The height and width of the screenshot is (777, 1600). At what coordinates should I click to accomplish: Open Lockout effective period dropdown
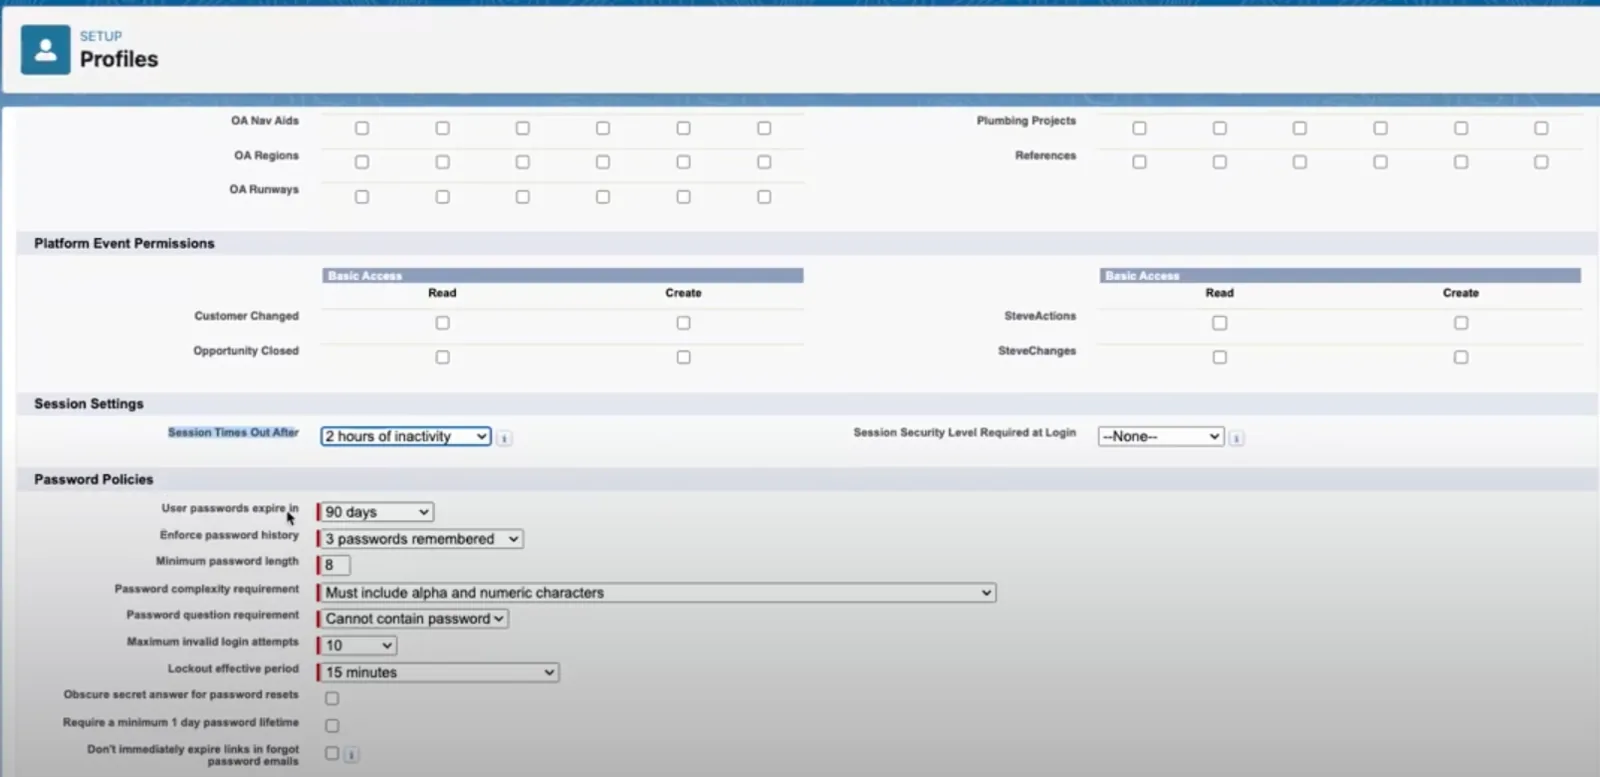point(440,673)
